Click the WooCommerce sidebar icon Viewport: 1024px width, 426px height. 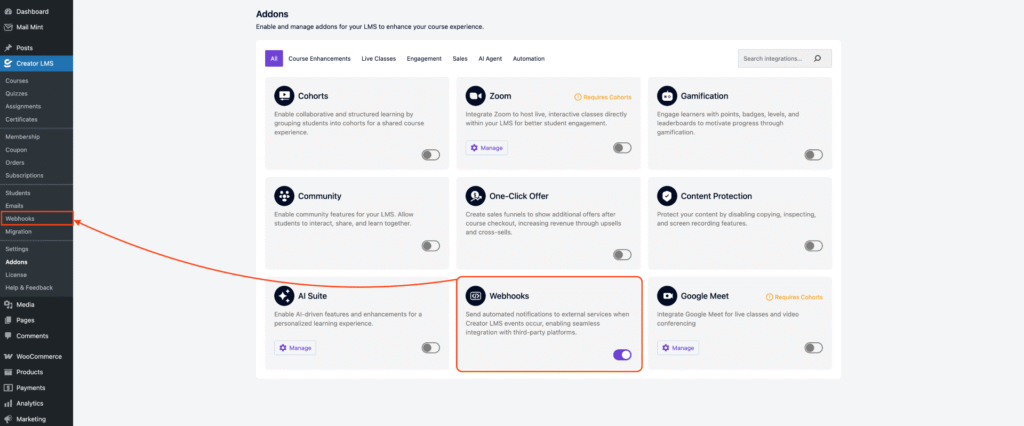[8, 357]
